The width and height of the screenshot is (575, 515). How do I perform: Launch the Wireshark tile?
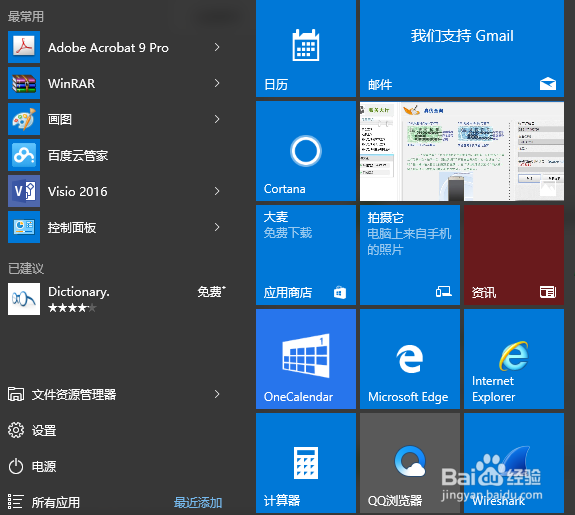(x=514, y=463)
